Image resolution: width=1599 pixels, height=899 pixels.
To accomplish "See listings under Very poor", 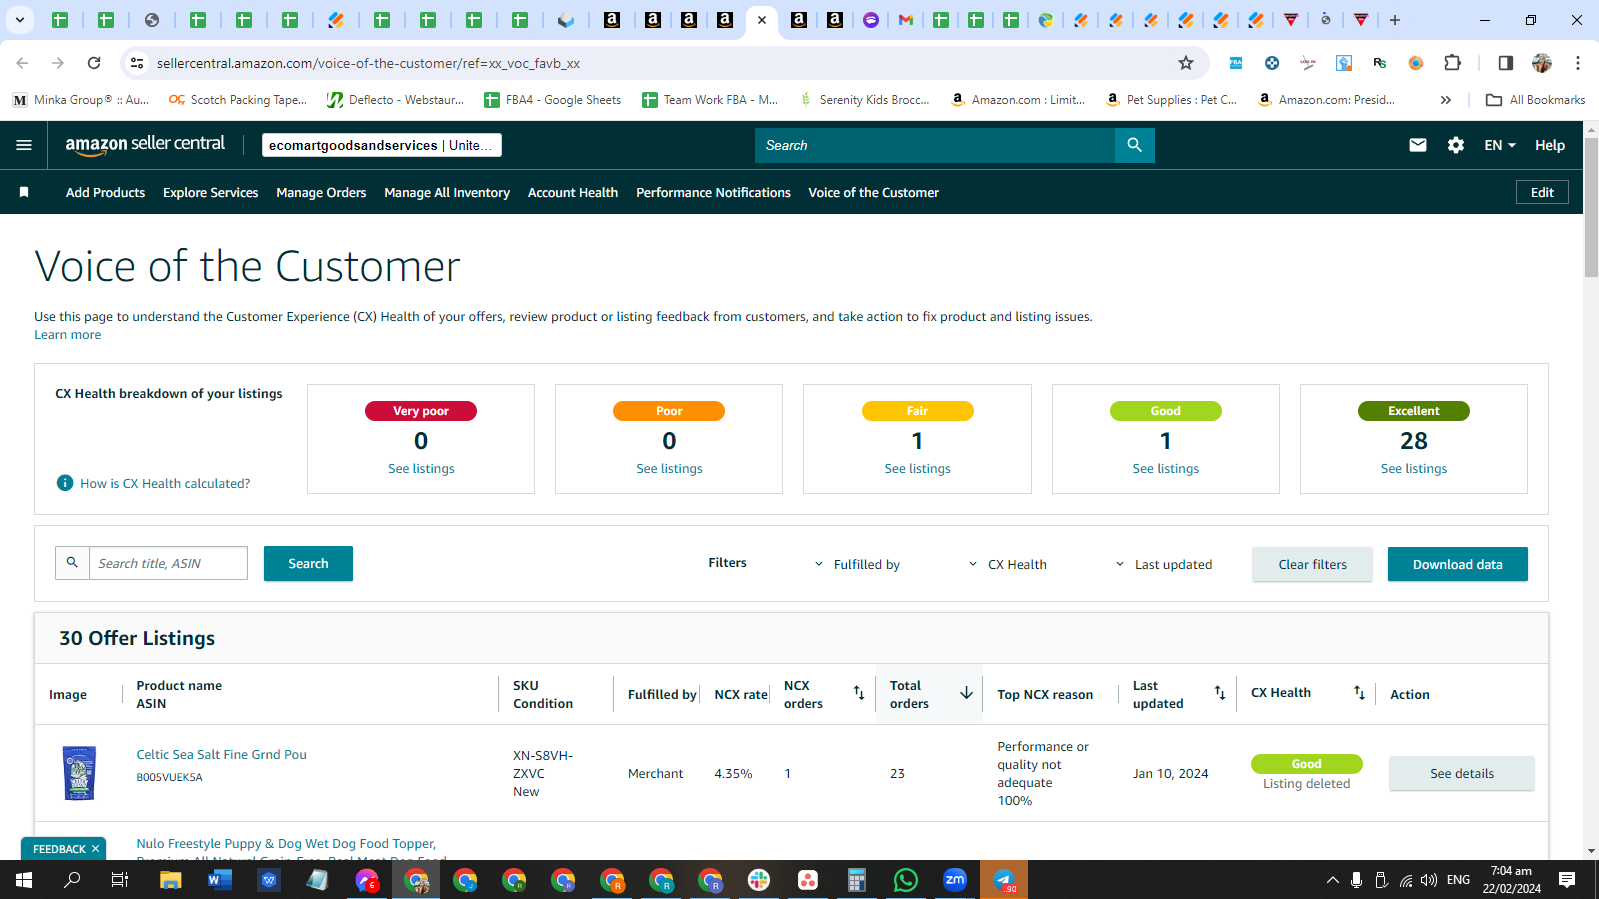I will [x=421, y=468].
